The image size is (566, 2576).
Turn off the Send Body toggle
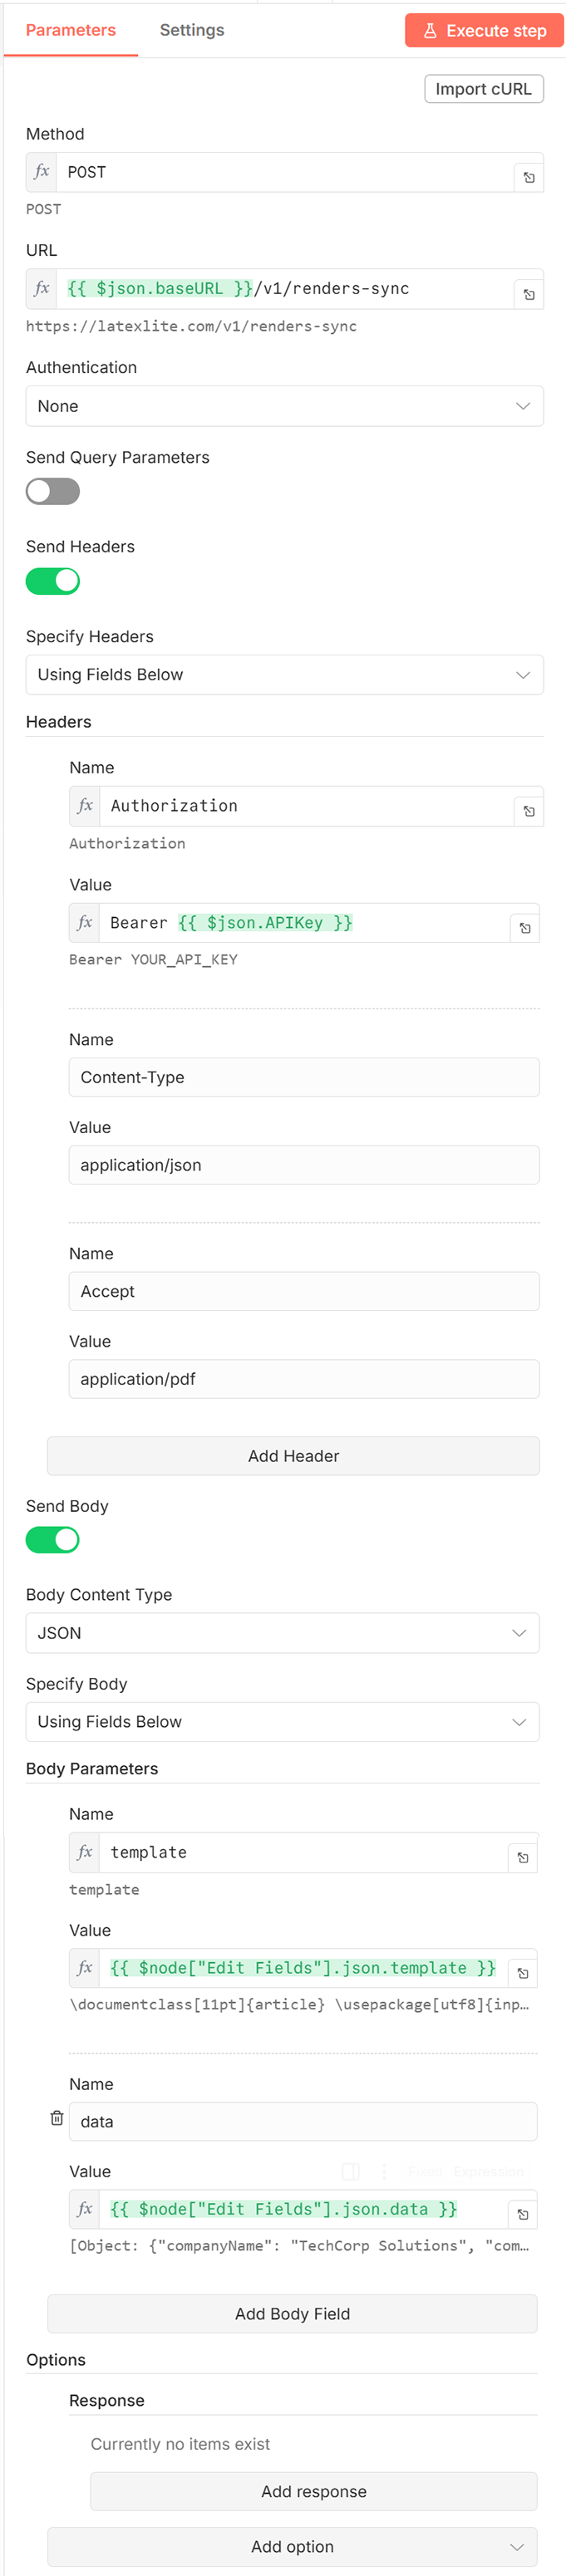click(52, 1540)
